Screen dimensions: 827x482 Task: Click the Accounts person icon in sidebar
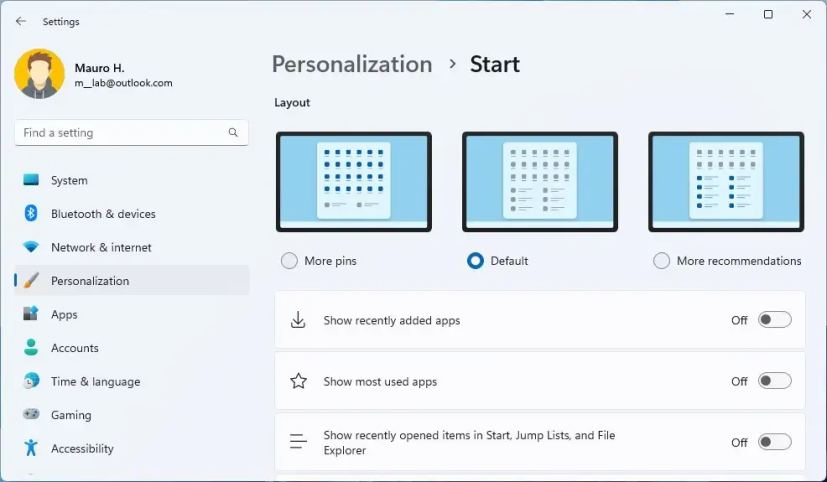(31, 348)
